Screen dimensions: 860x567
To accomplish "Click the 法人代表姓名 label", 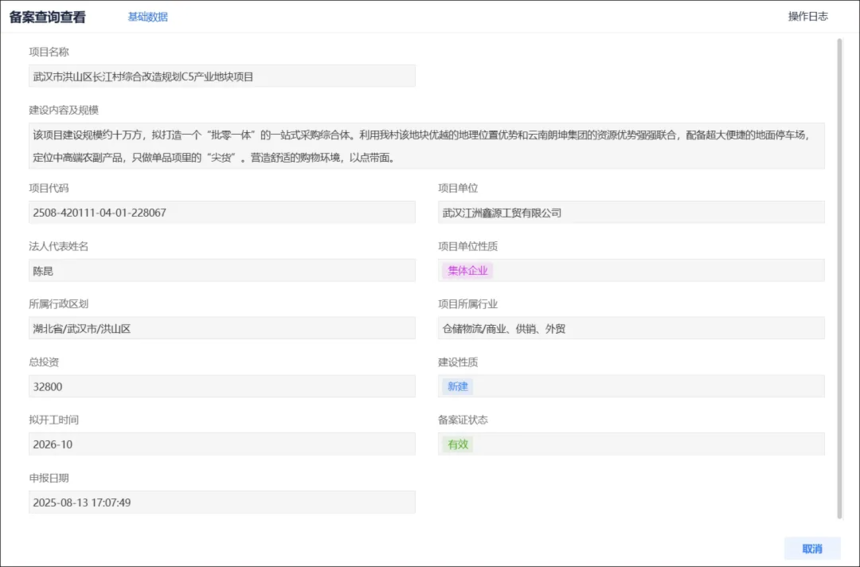I will [x=59, y=246].
